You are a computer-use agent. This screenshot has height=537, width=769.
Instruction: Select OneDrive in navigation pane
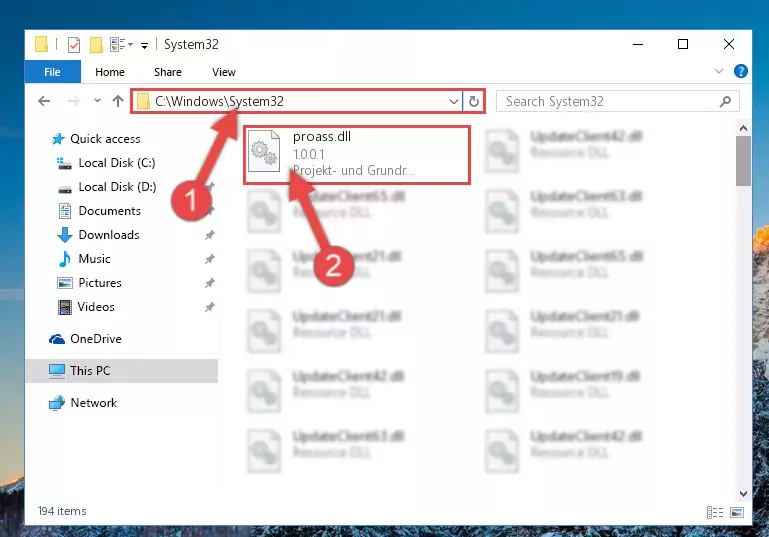pyautogui.click(x=96, y=339)
